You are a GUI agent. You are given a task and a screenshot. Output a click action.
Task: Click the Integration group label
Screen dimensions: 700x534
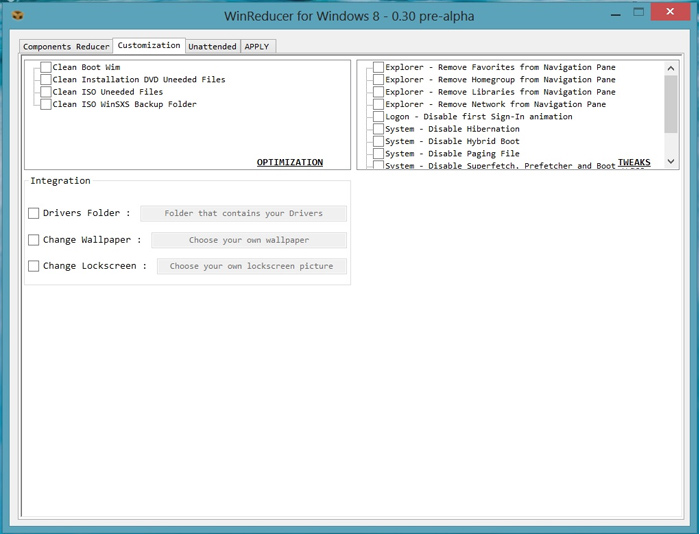pyautogui.click(x=60, y=181)
